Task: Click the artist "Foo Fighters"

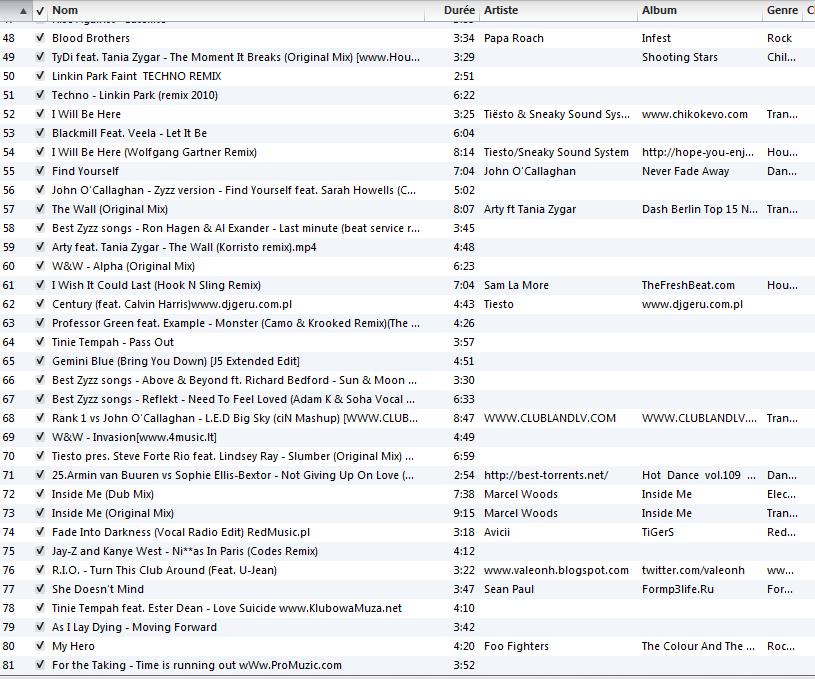Action: [x=516, y=646]
